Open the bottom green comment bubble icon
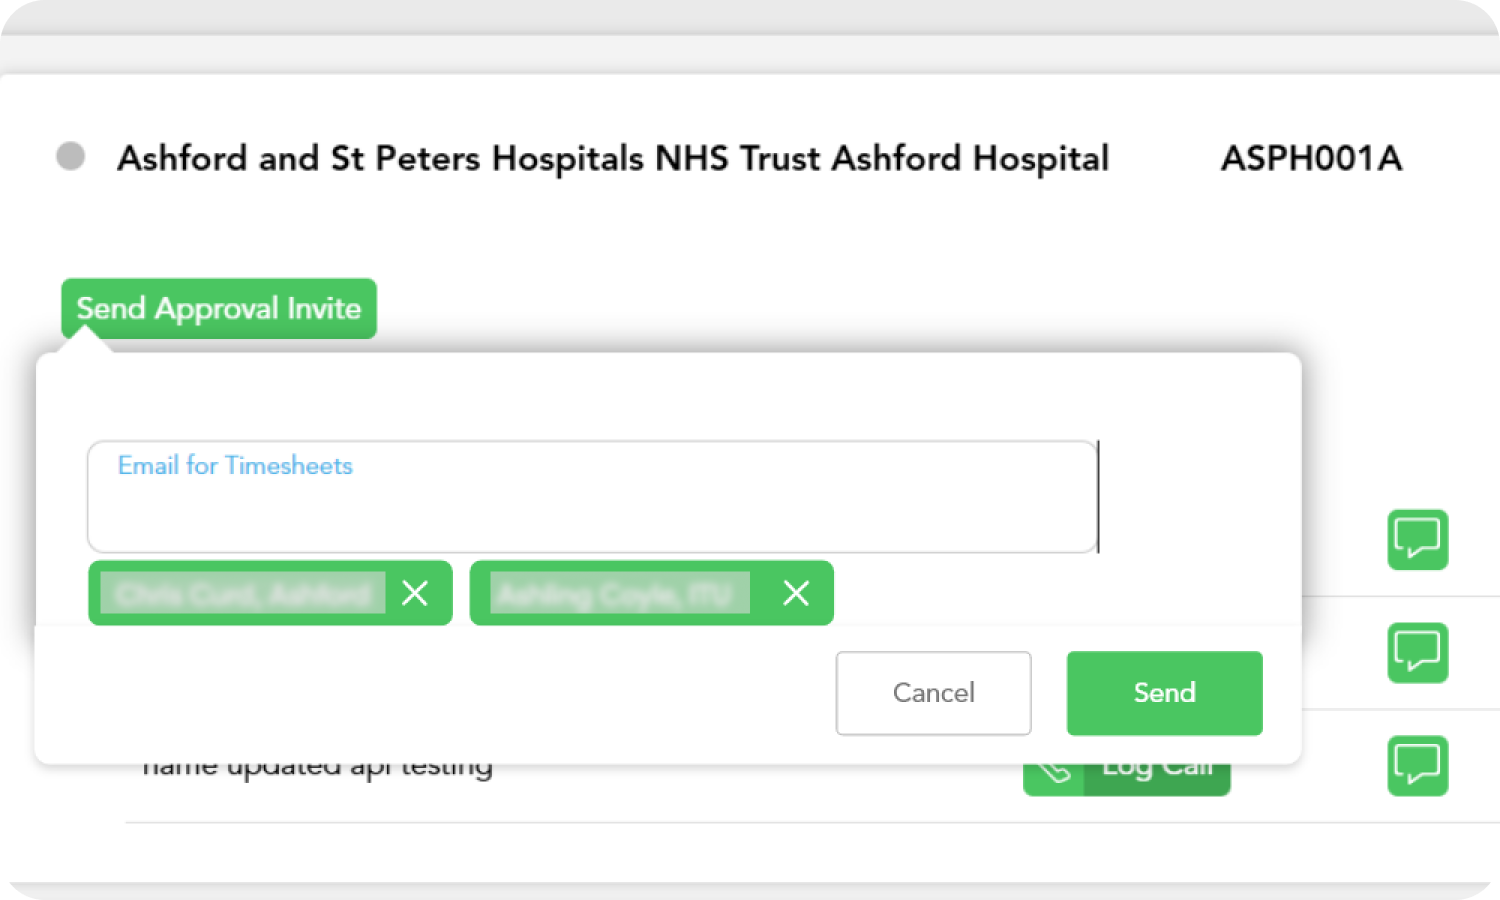Screen dimensions: 1500x900 pos(1417,766)
